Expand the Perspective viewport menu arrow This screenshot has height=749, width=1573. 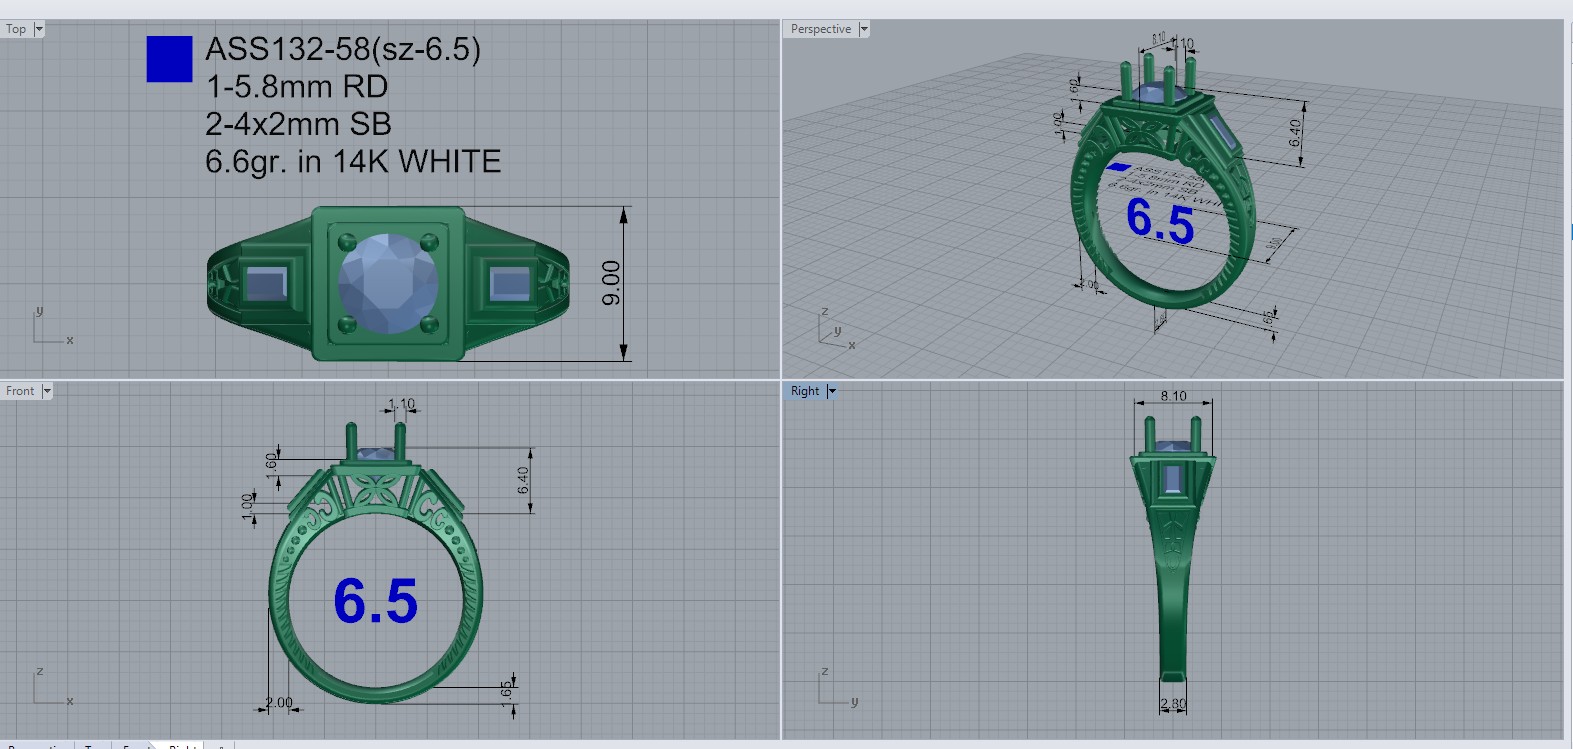tap(864, 29)
